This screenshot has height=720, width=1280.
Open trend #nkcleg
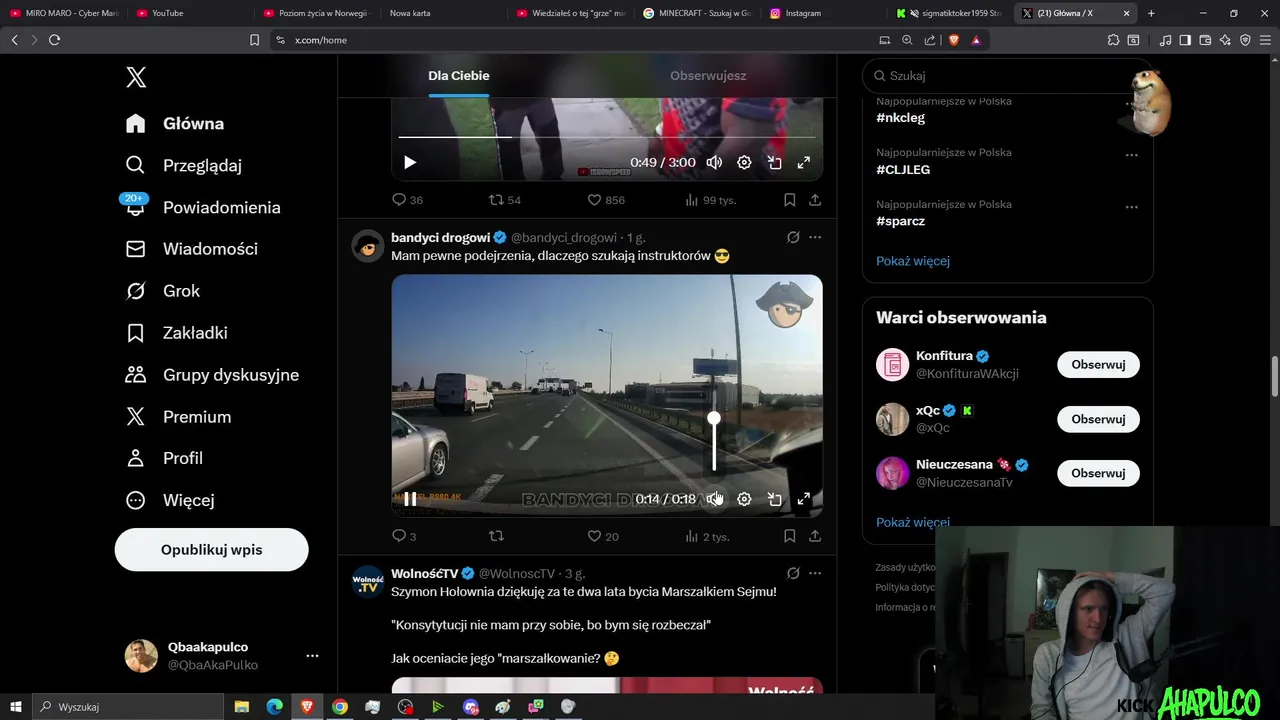pyautogui.click(x=900, y=118)
